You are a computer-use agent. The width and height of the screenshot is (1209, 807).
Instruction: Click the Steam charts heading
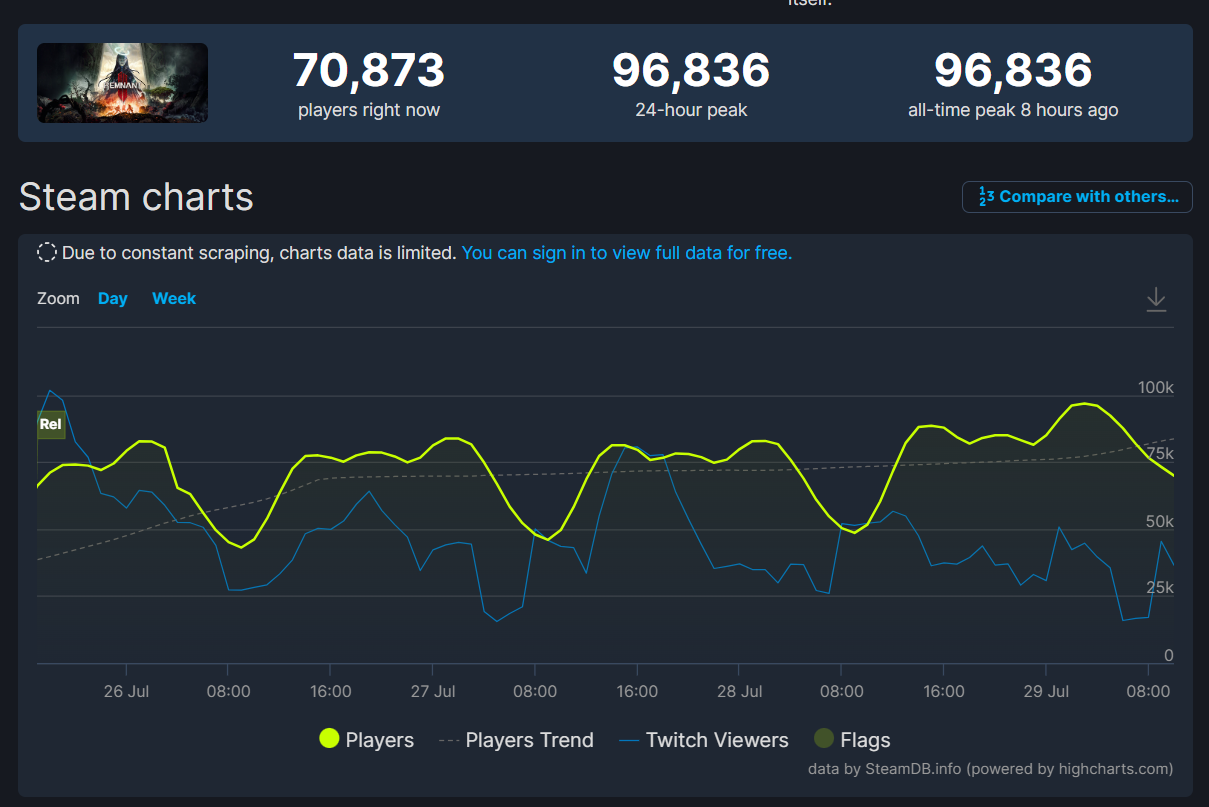(136, 197)
